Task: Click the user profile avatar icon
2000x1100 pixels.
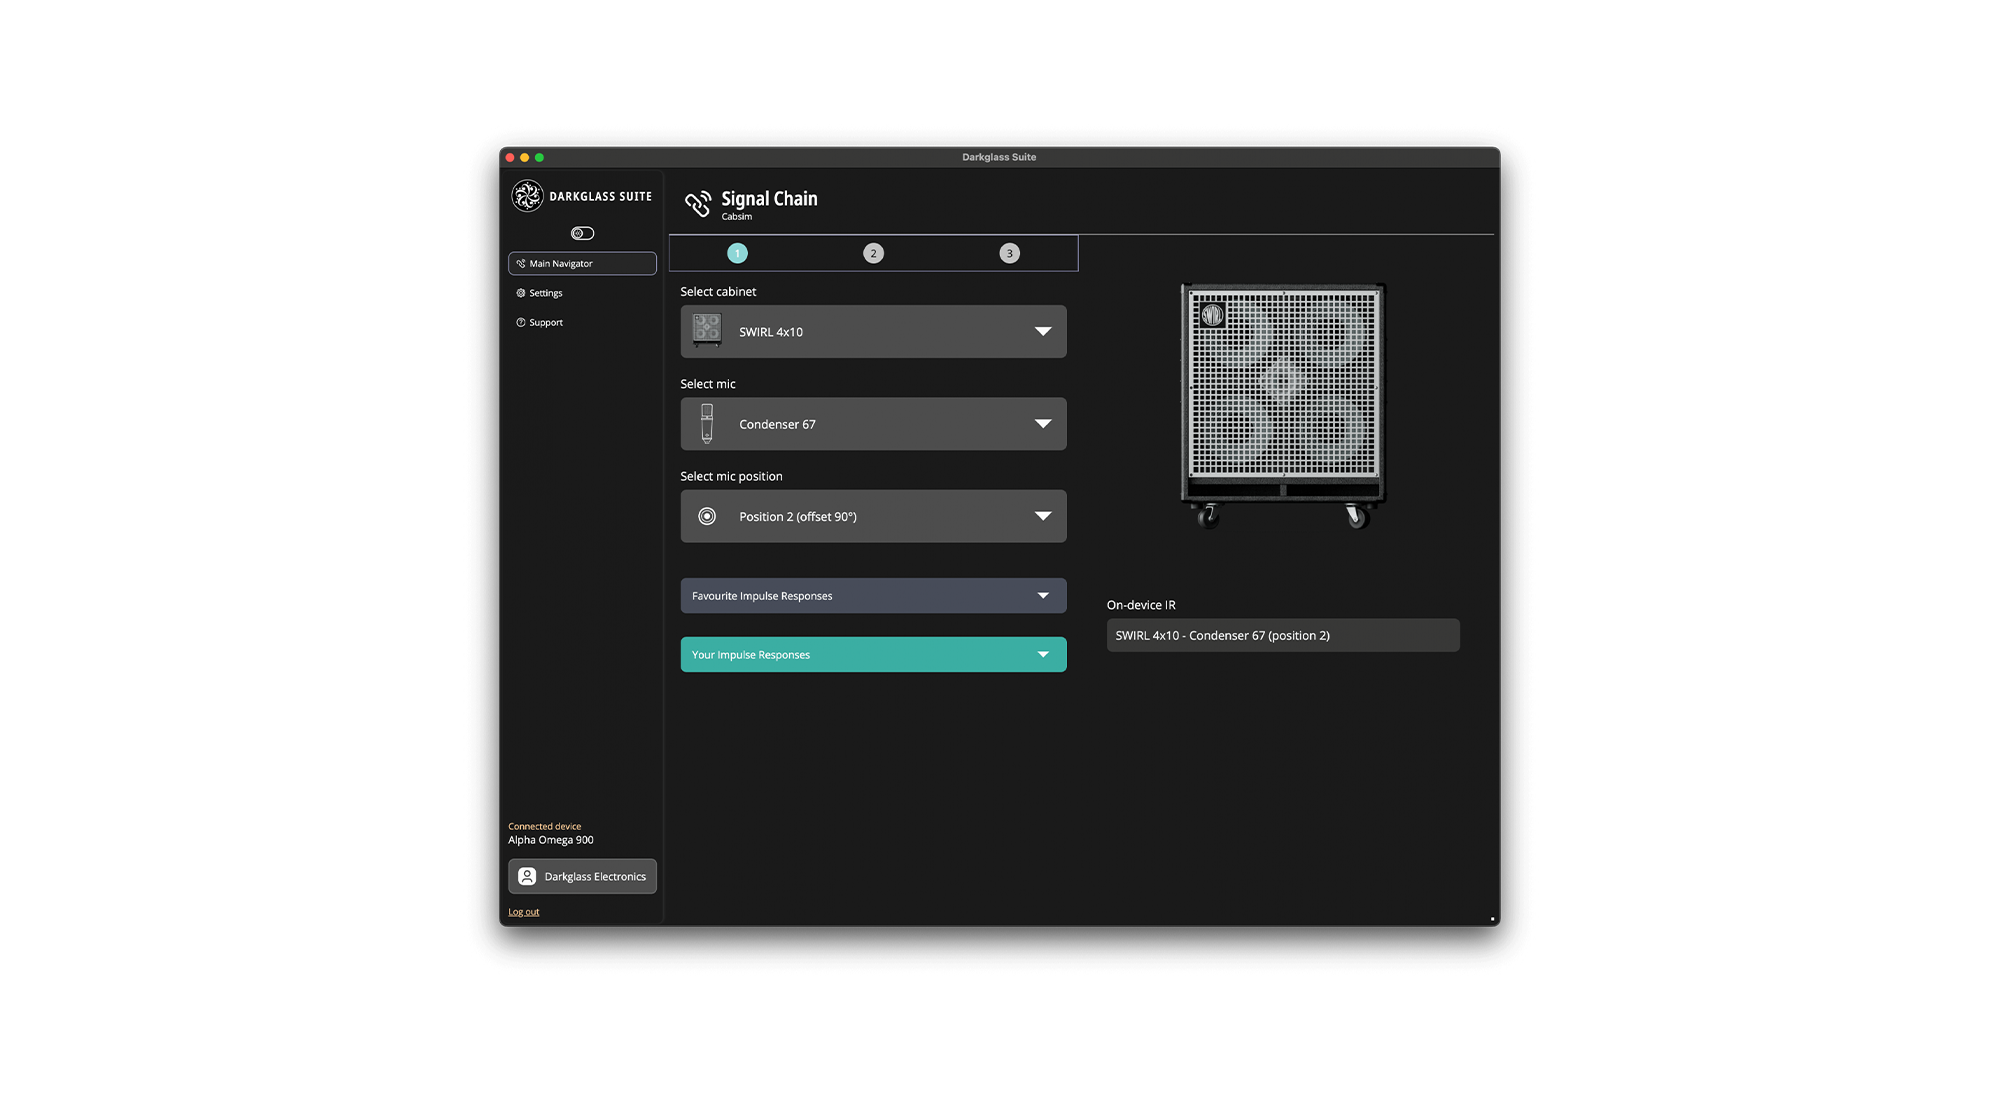Action: tap(527, 876)
